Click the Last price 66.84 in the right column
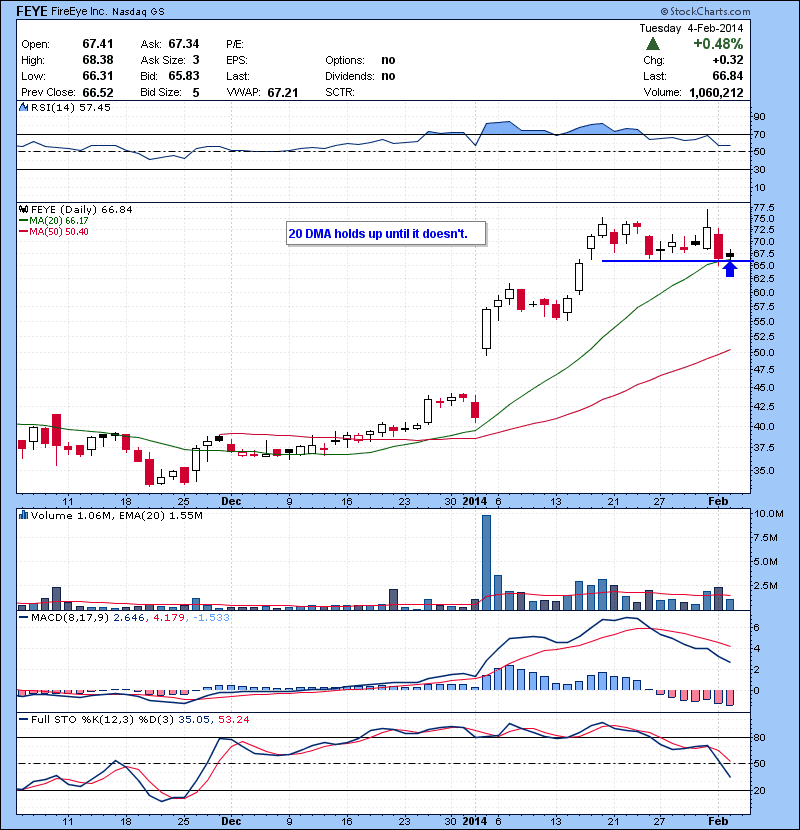The image size is (800, 830). click(x=728, y=76)
